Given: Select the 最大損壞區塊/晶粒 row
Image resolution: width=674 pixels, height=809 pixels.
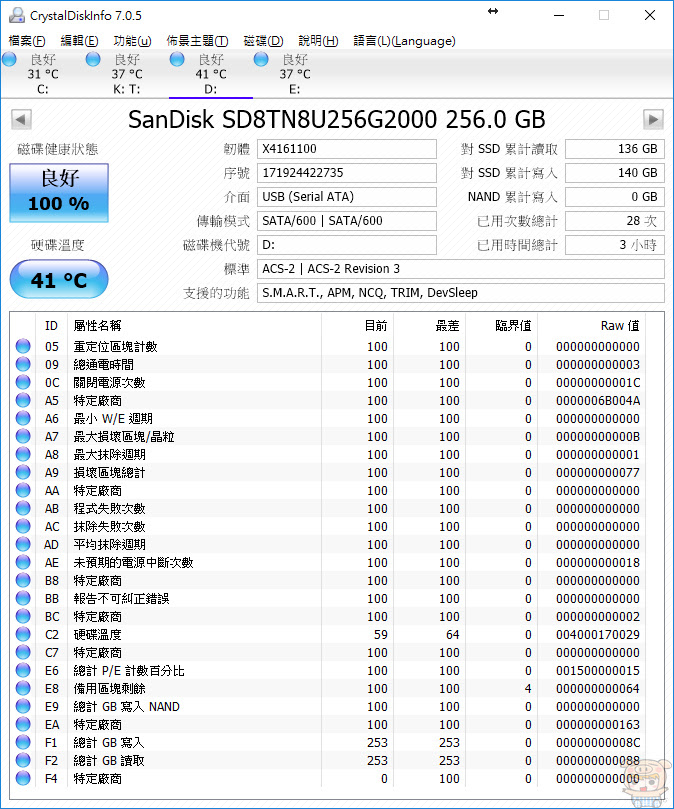Looking at the screenshot, I should click(329, 436).
